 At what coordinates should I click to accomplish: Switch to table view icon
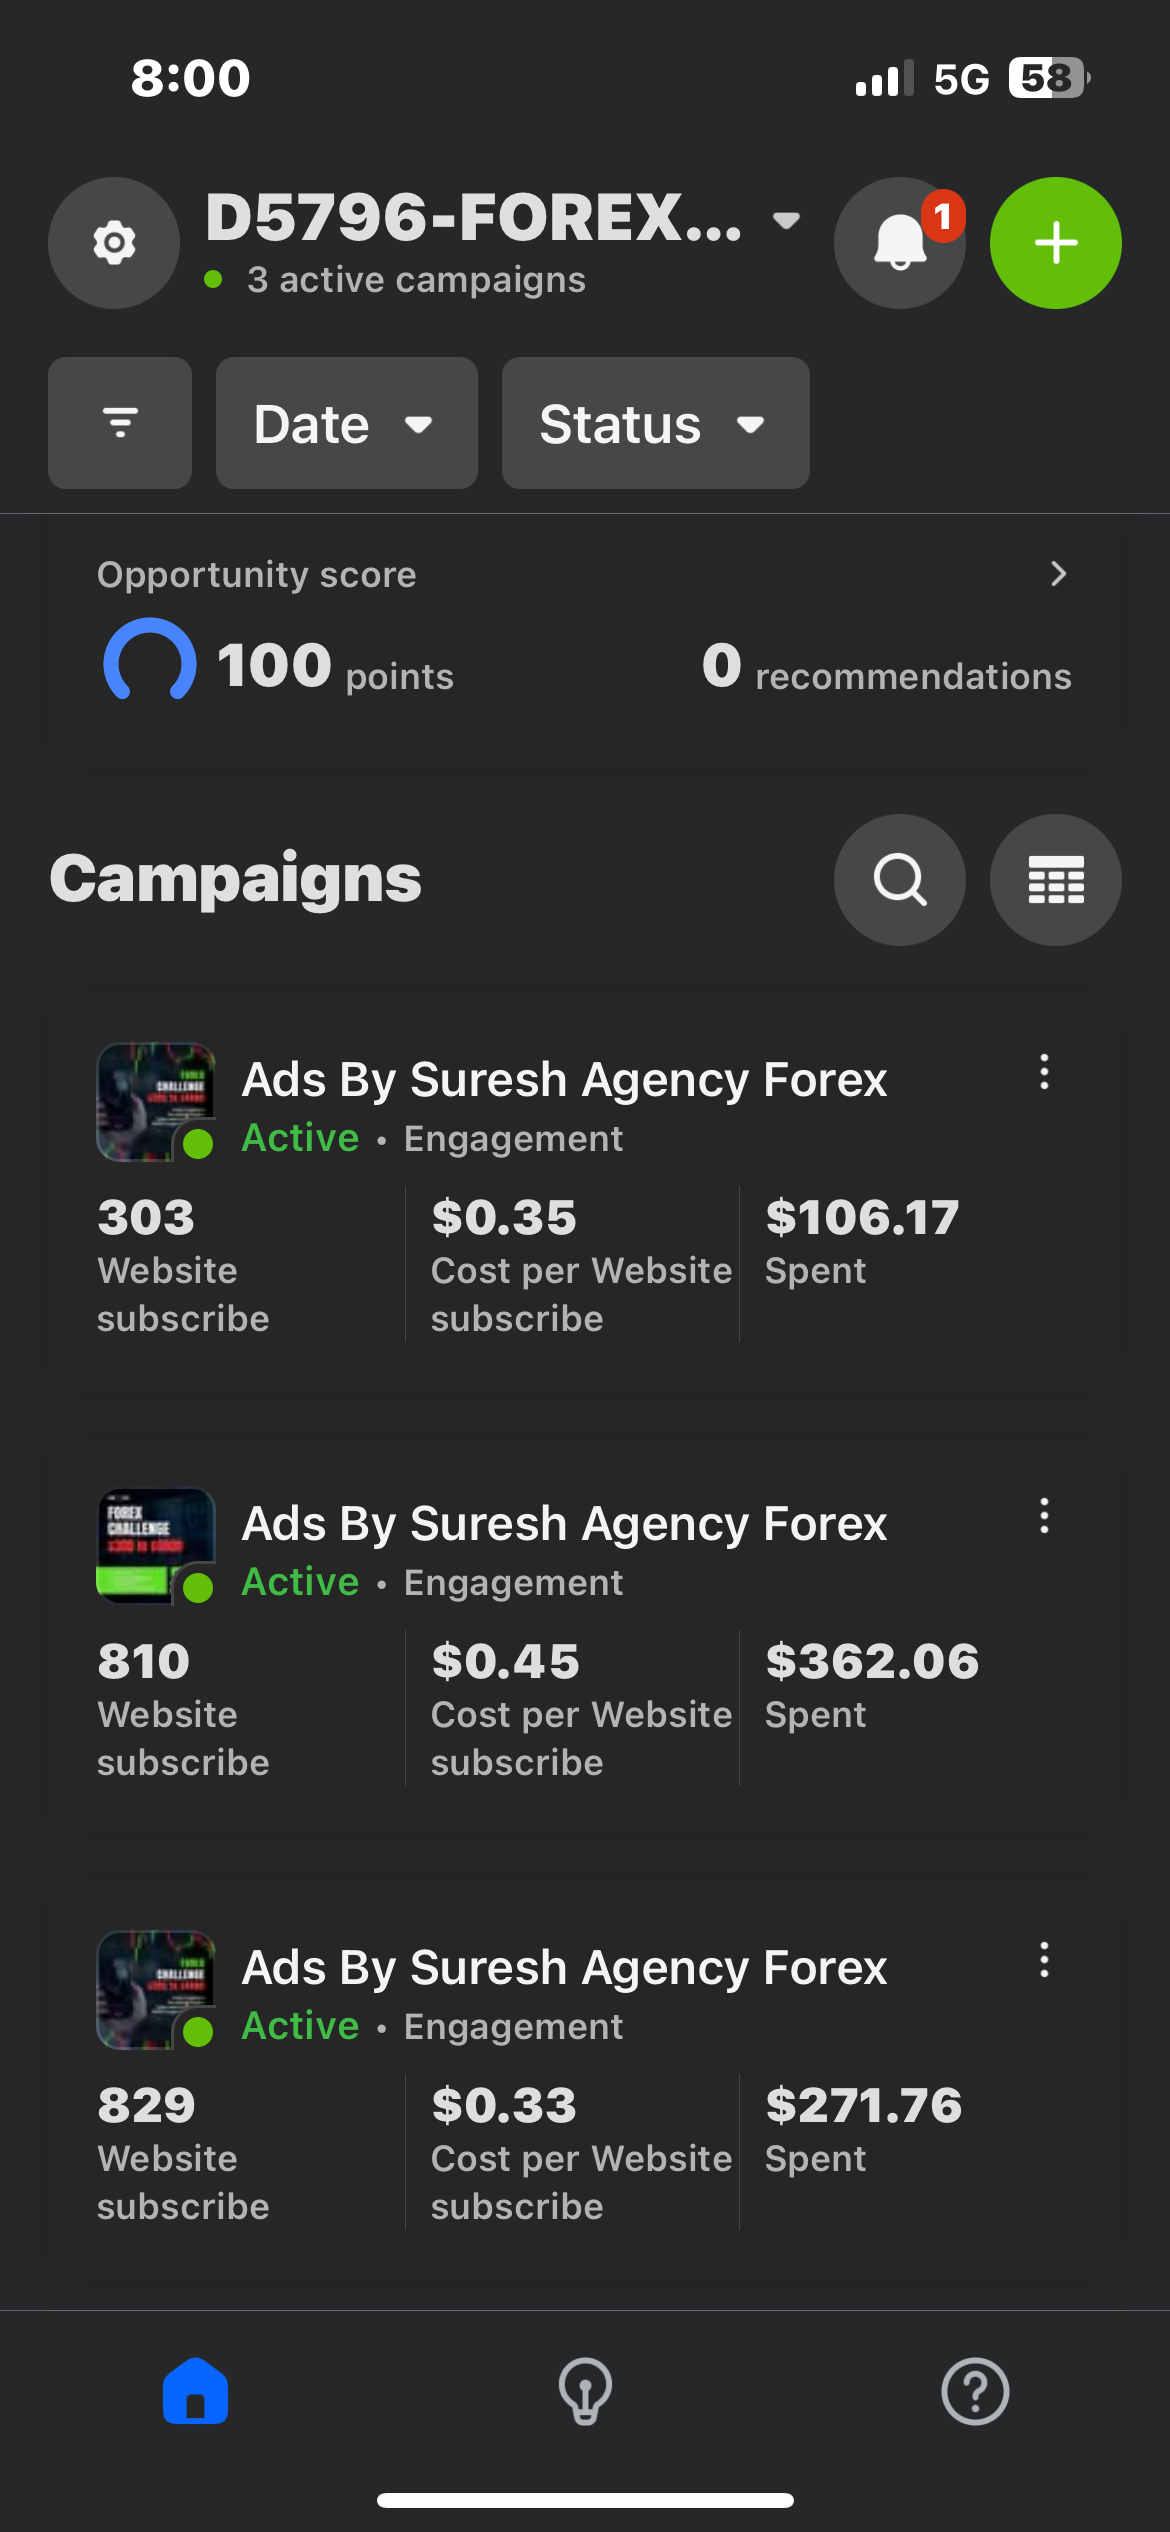pos(1055,880)
